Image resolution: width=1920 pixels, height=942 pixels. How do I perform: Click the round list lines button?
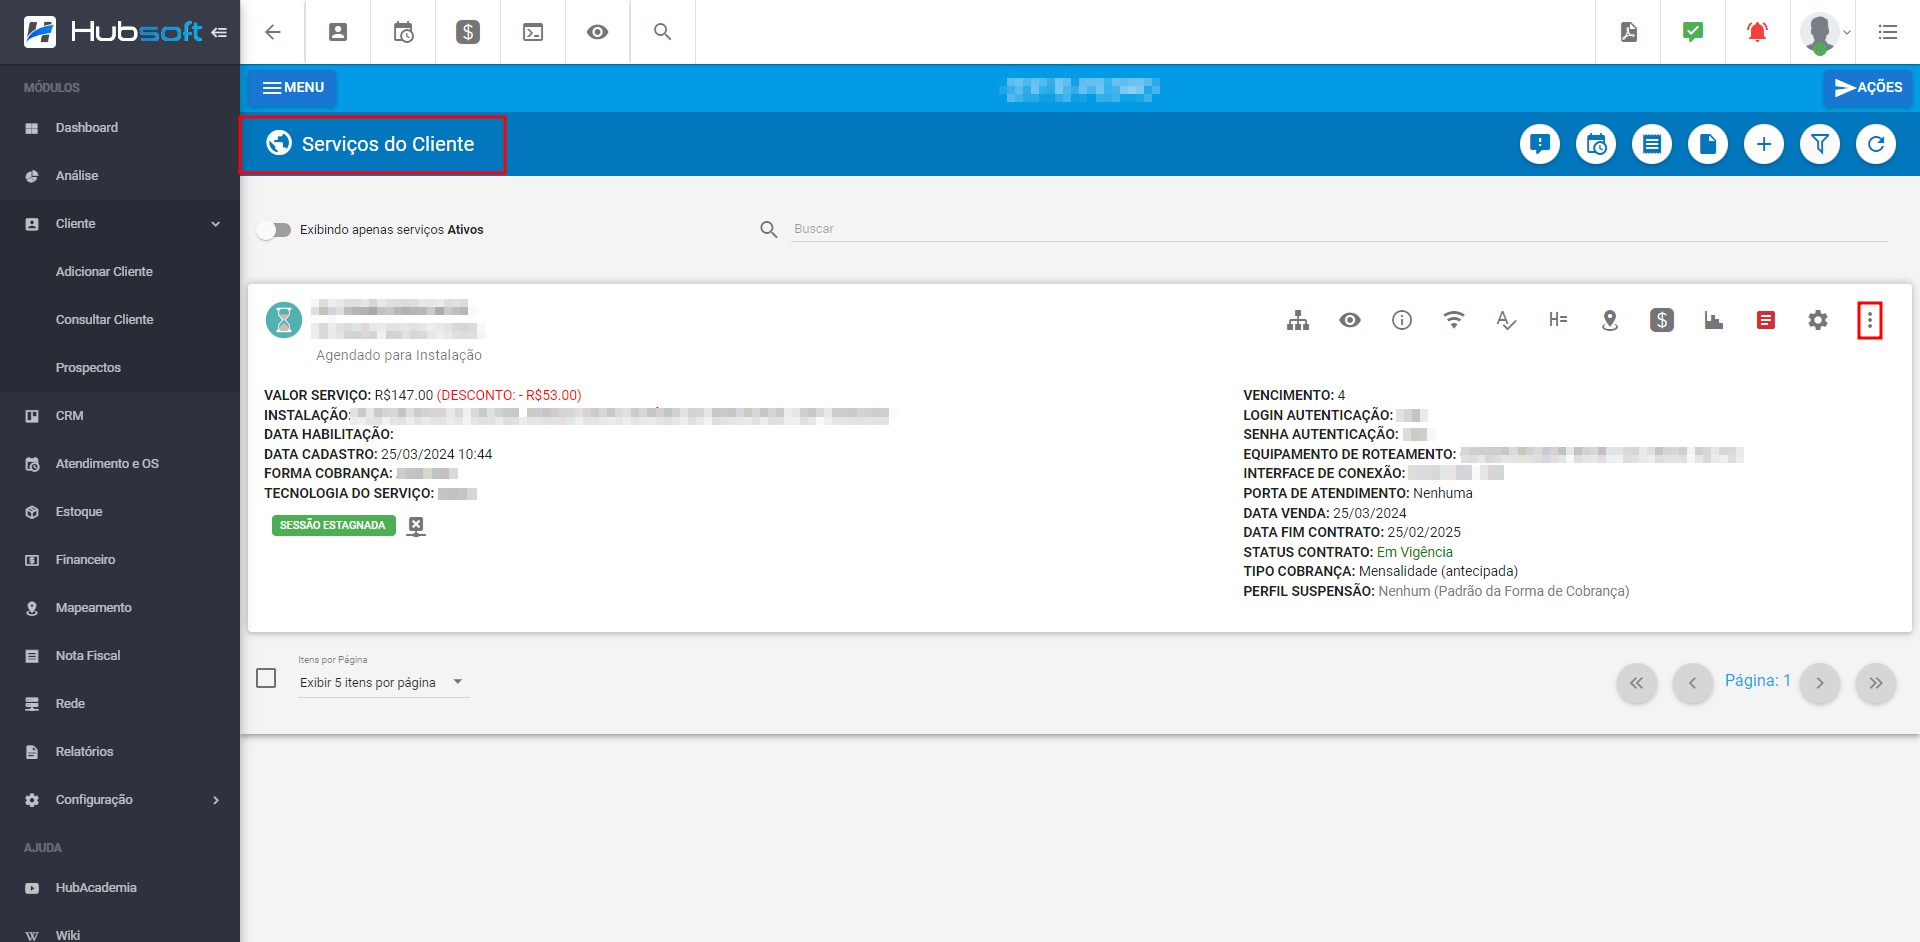tap(1652, 144)
